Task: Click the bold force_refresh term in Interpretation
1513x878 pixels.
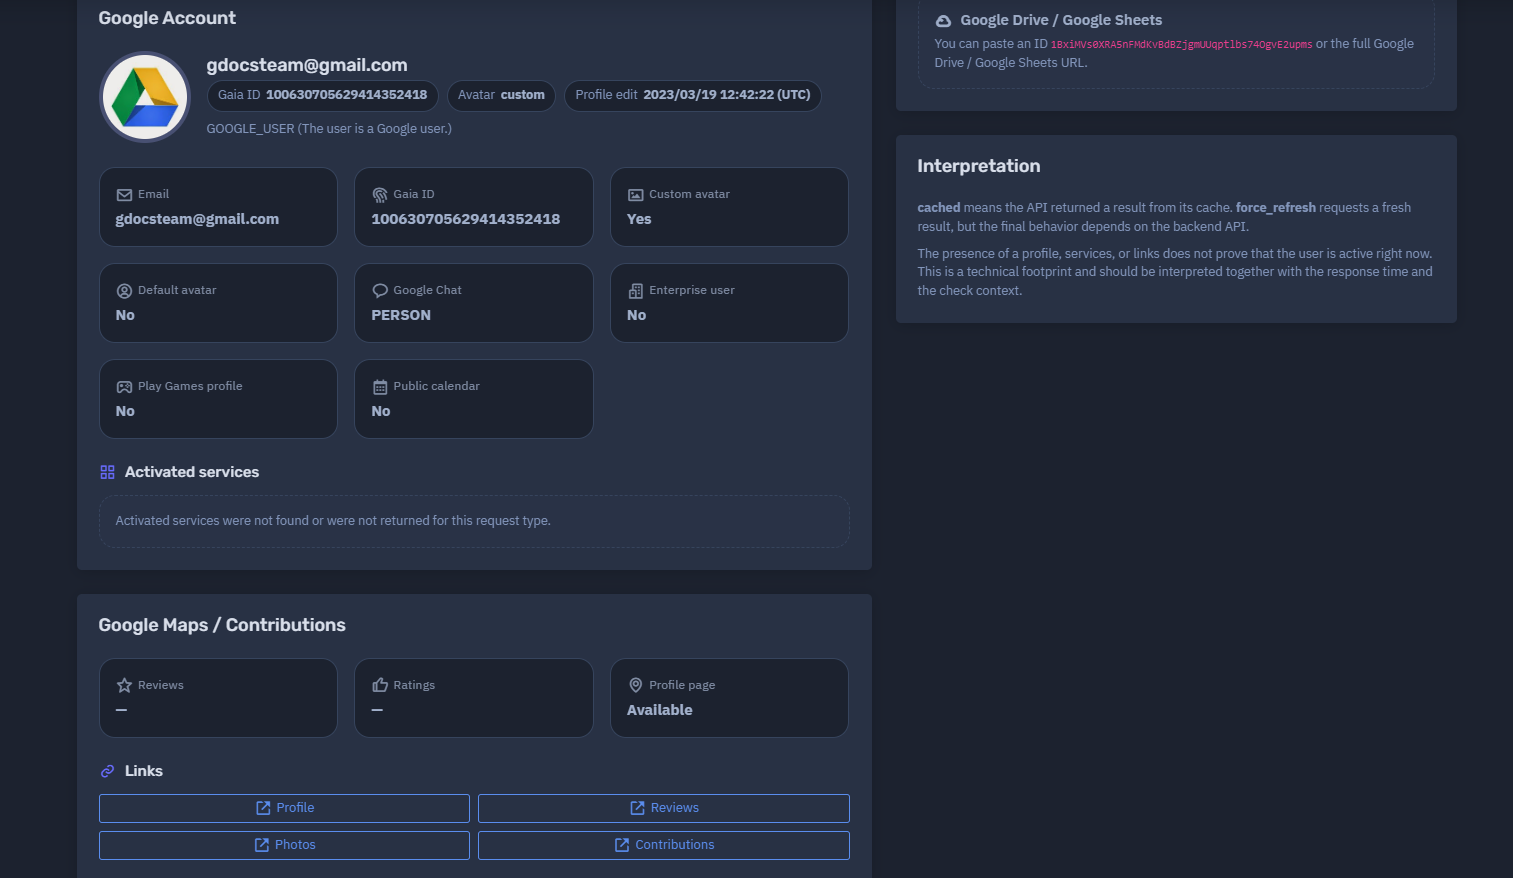Action: click(x=1276, y=208)
